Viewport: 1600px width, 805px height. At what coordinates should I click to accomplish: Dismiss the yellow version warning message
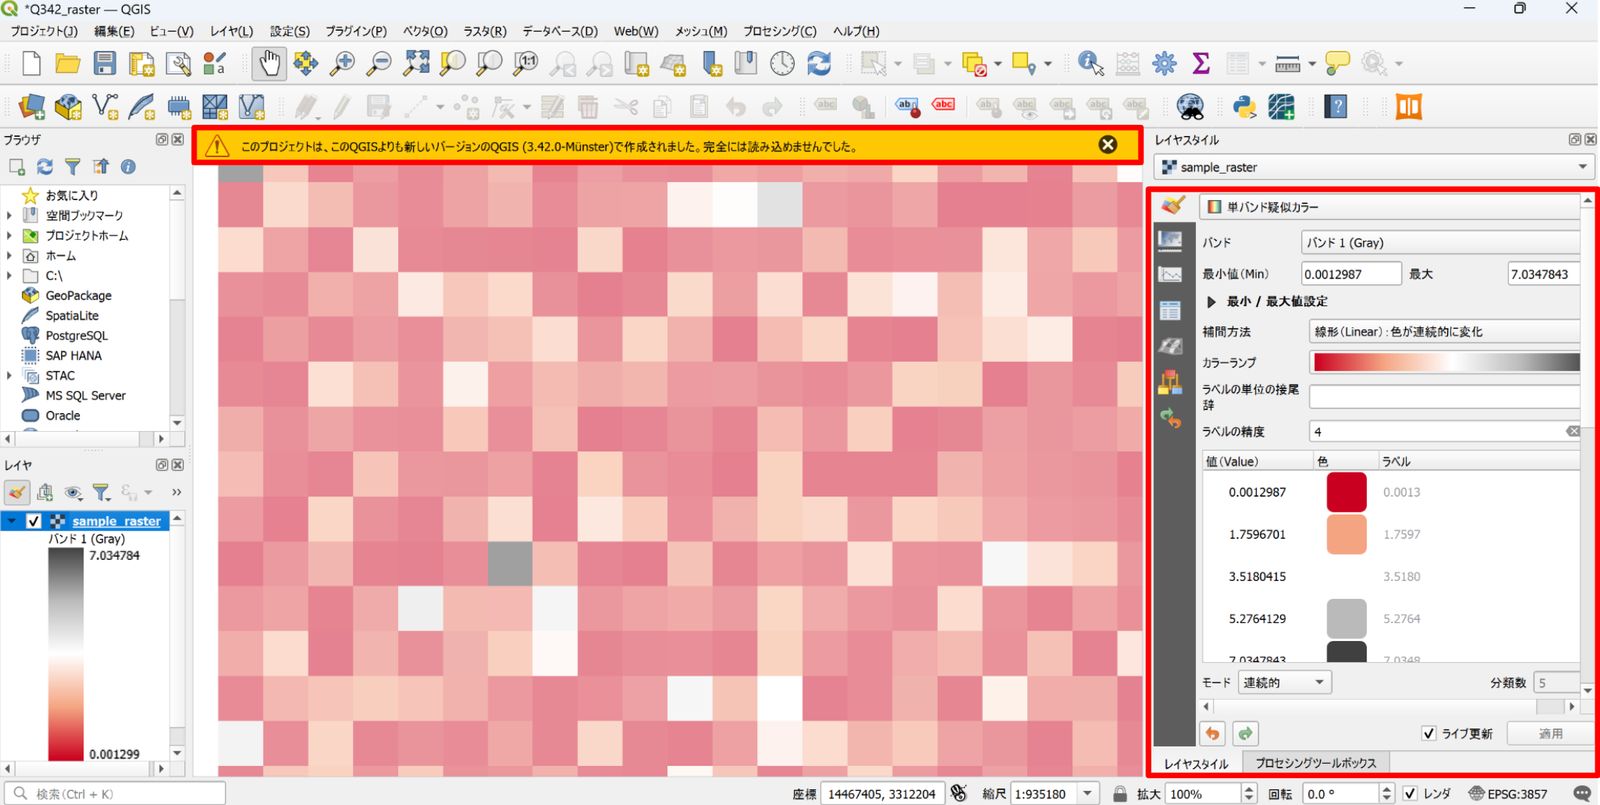1108,145
